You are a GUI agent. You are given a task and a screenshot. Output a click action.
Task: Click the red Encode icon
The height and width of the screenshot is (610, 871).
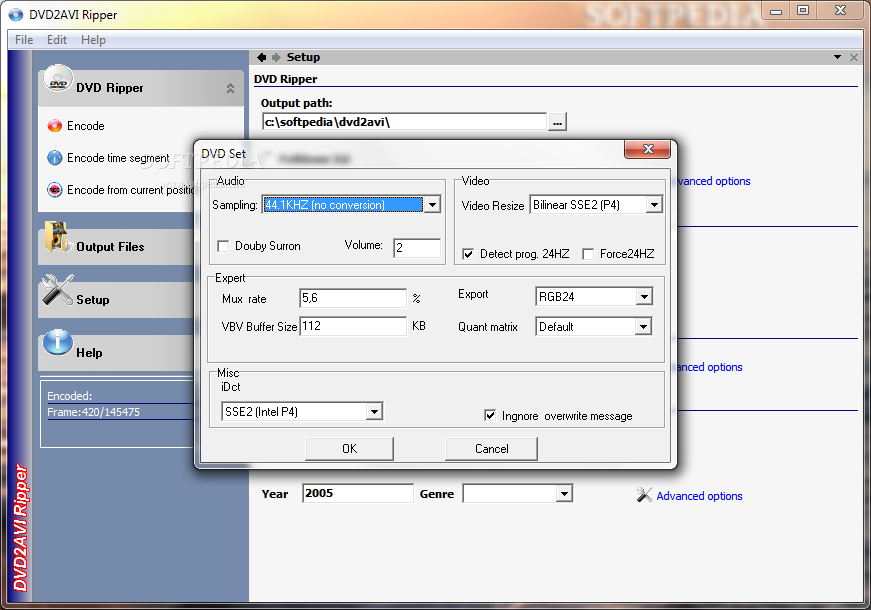coord(54,126)
